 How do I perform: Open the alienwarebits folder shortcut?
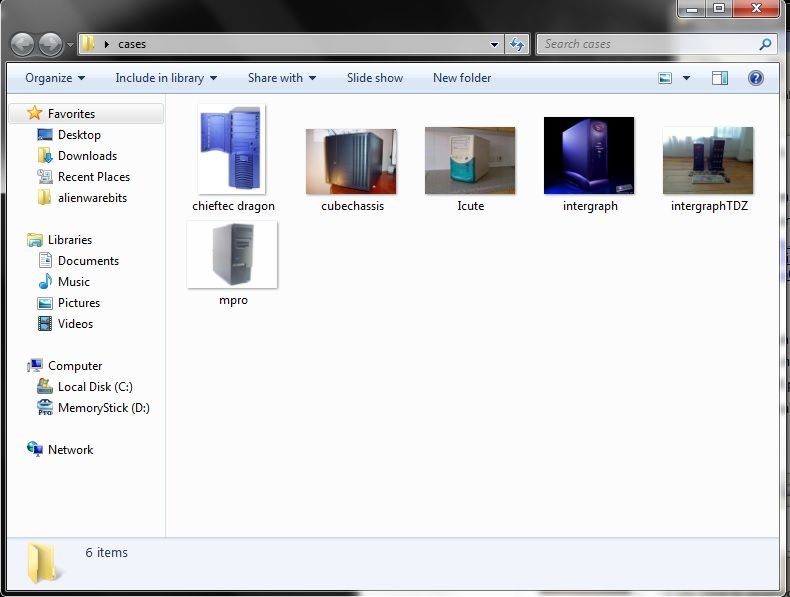pos(92,198)
